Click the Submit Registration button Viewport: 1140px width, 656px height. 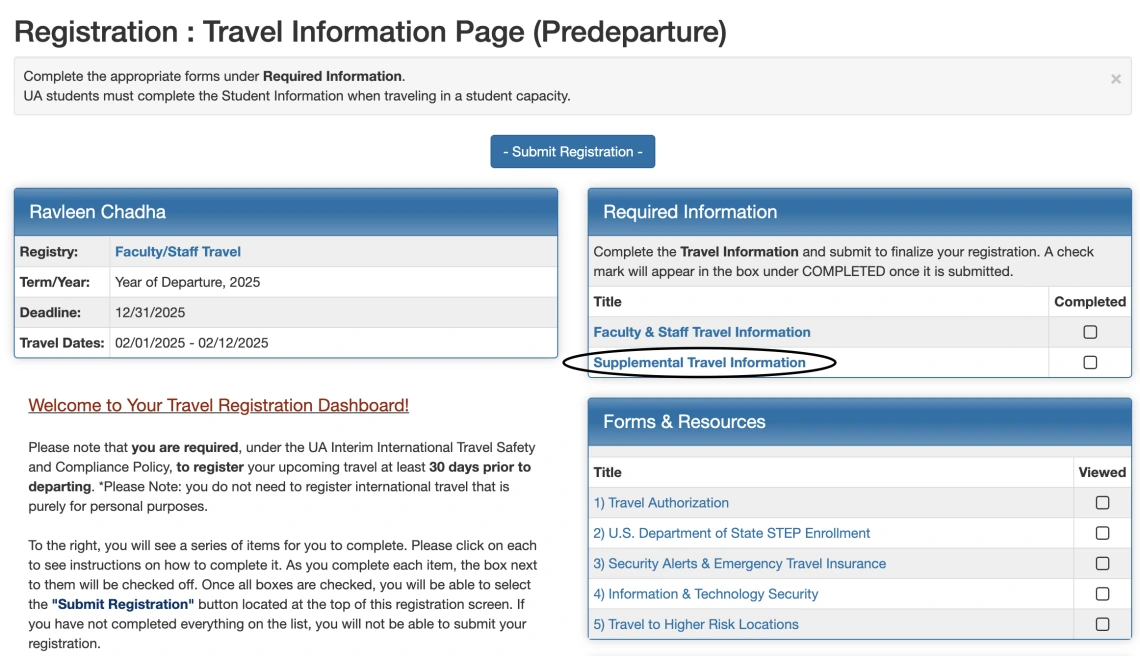572,151
